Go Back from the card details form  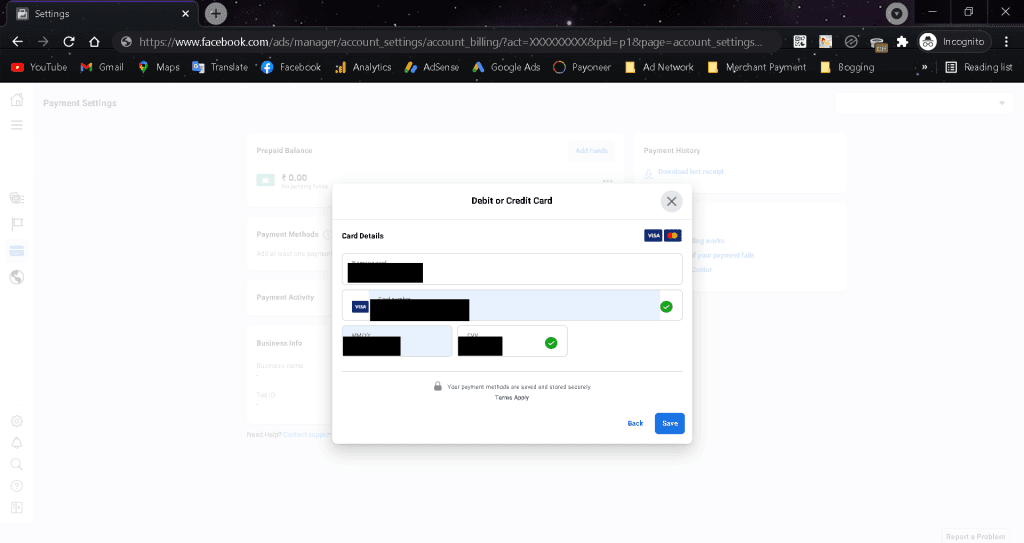click(635, 423)
